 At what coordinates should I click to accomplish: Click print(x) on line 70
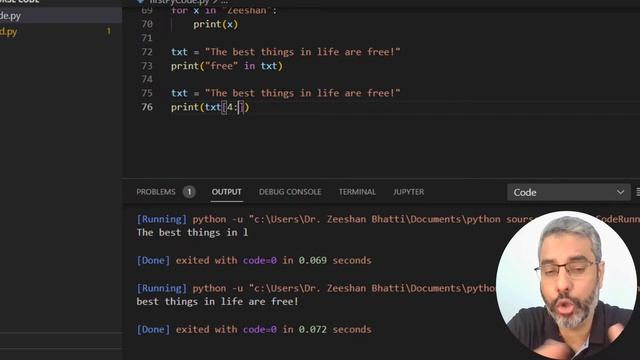(x=216, y=24)
